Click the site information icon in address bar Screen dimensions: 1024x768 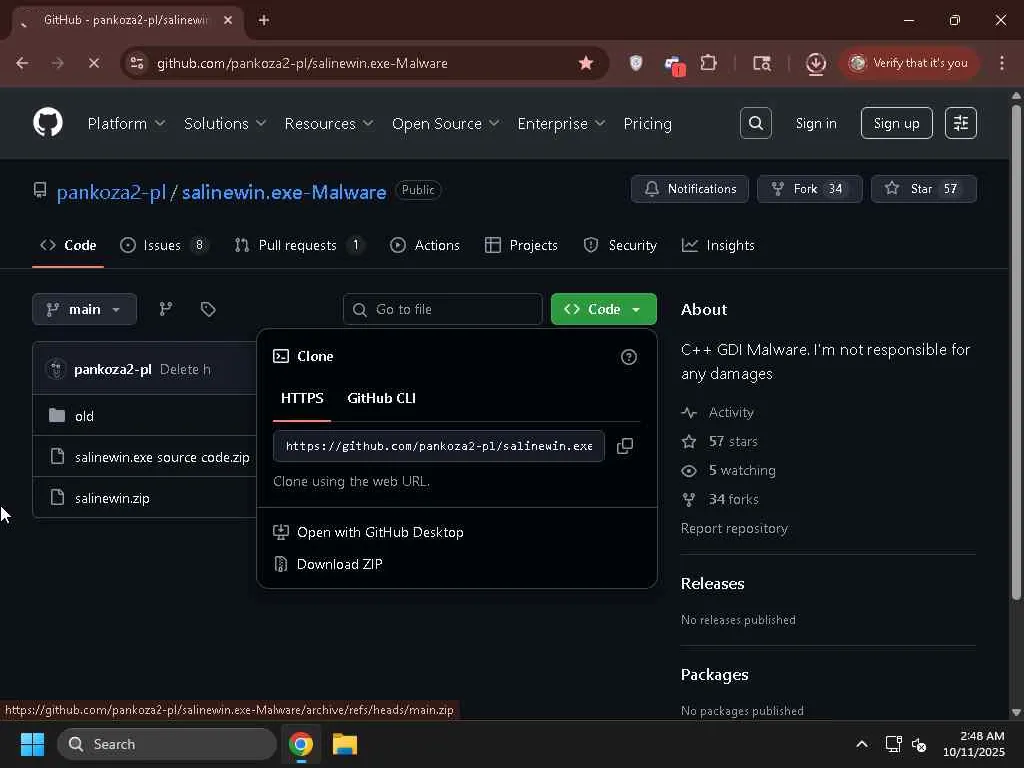click(137, 63)
